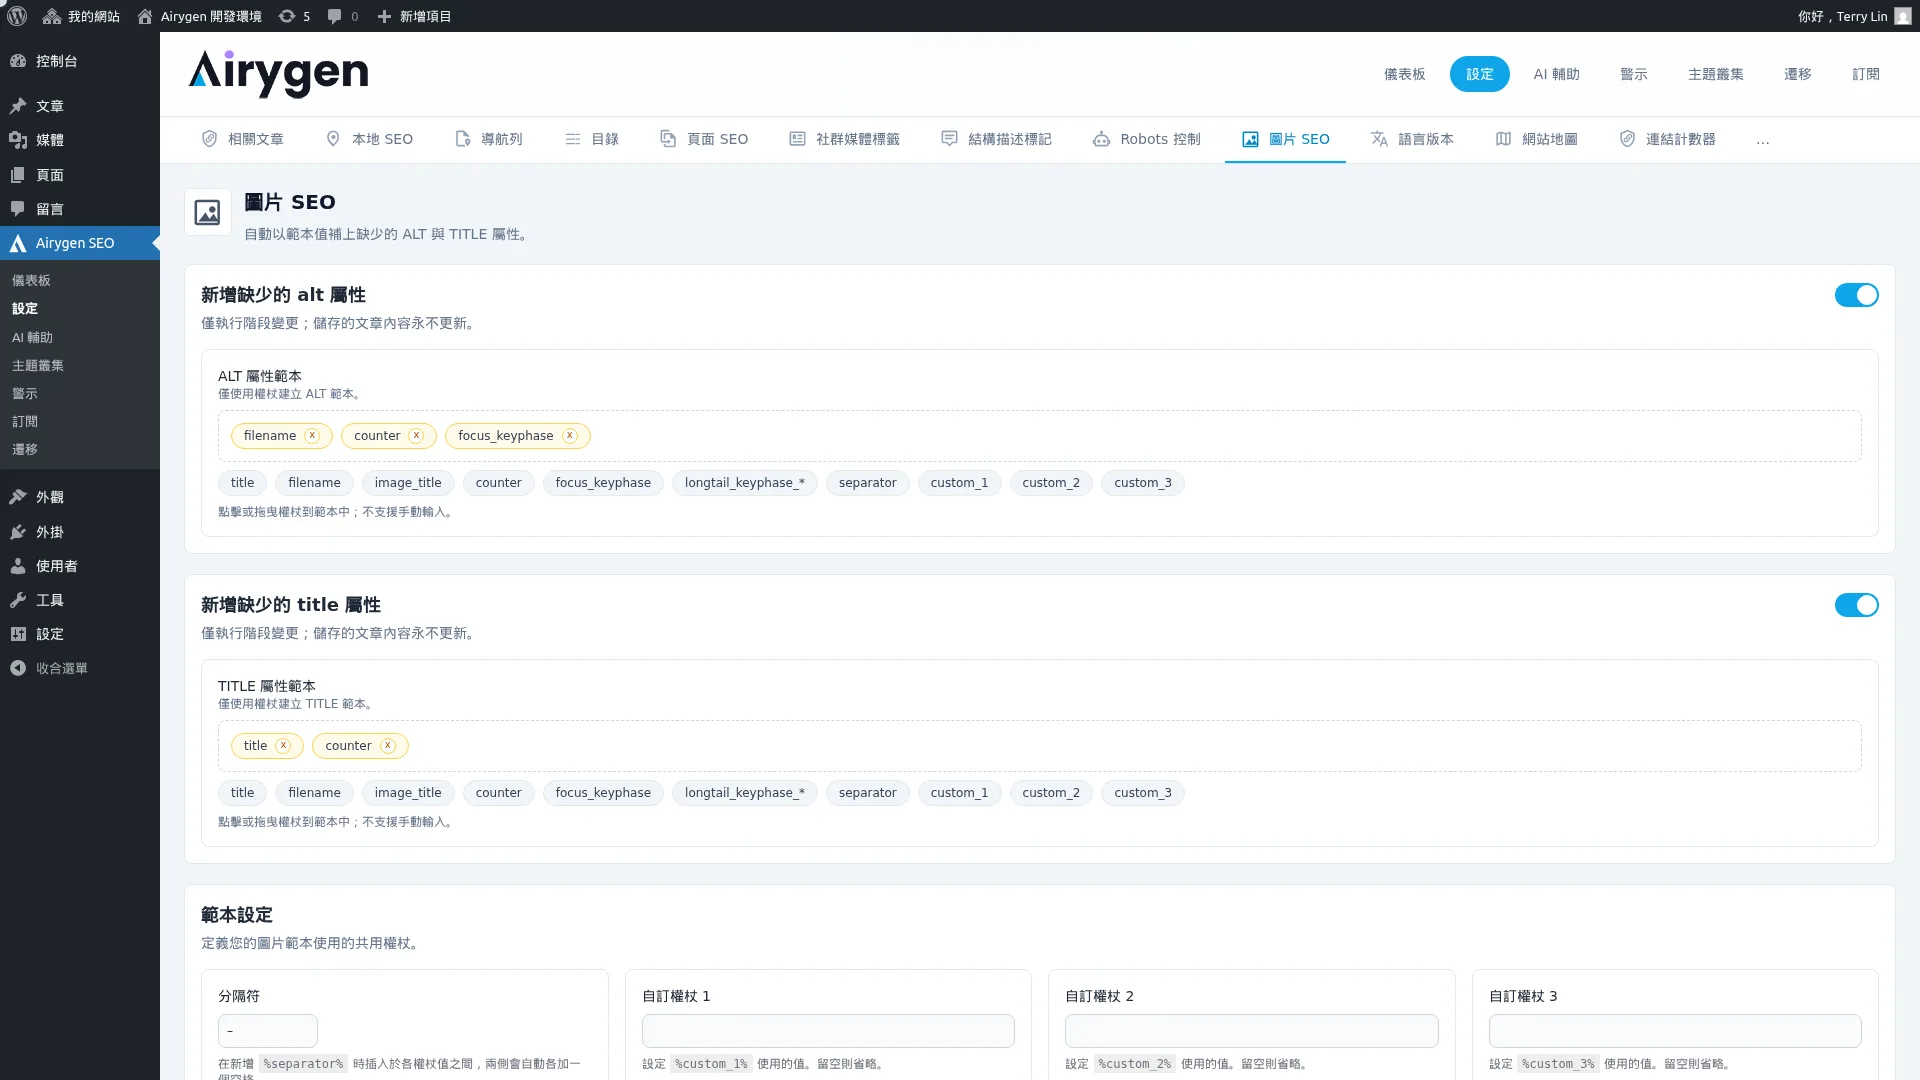Click the active 設定 pill button
The width and height of the screenshot is (1920, 1080).
coord(1479,74)
